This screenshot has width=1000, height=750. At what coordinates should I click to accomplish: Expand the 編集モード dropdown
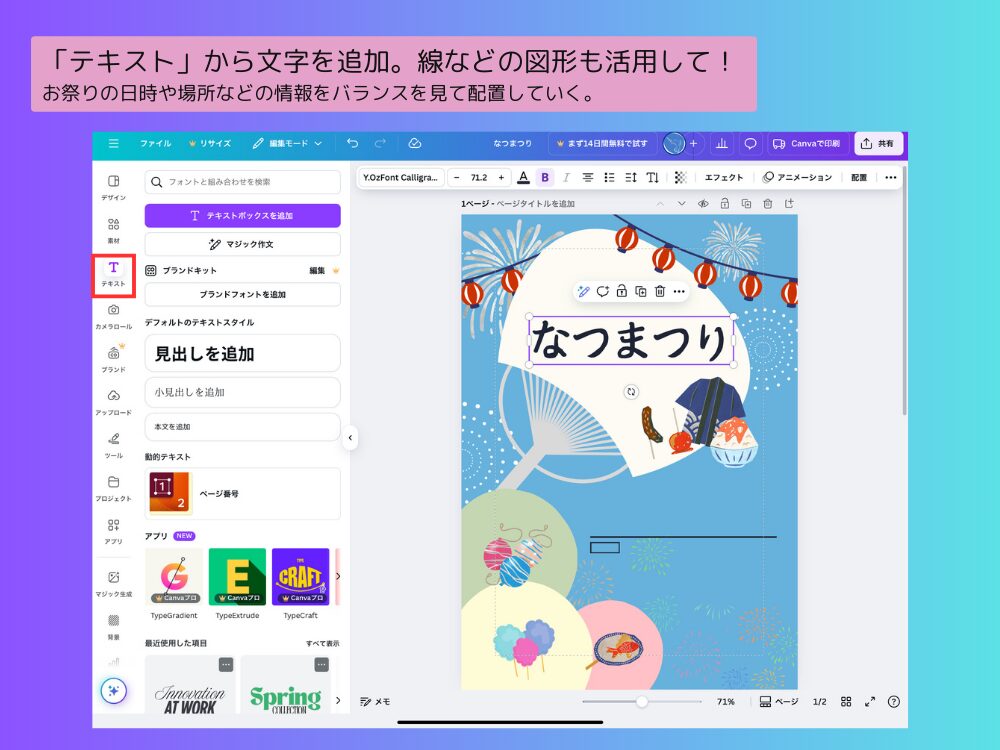coord(287,143)
